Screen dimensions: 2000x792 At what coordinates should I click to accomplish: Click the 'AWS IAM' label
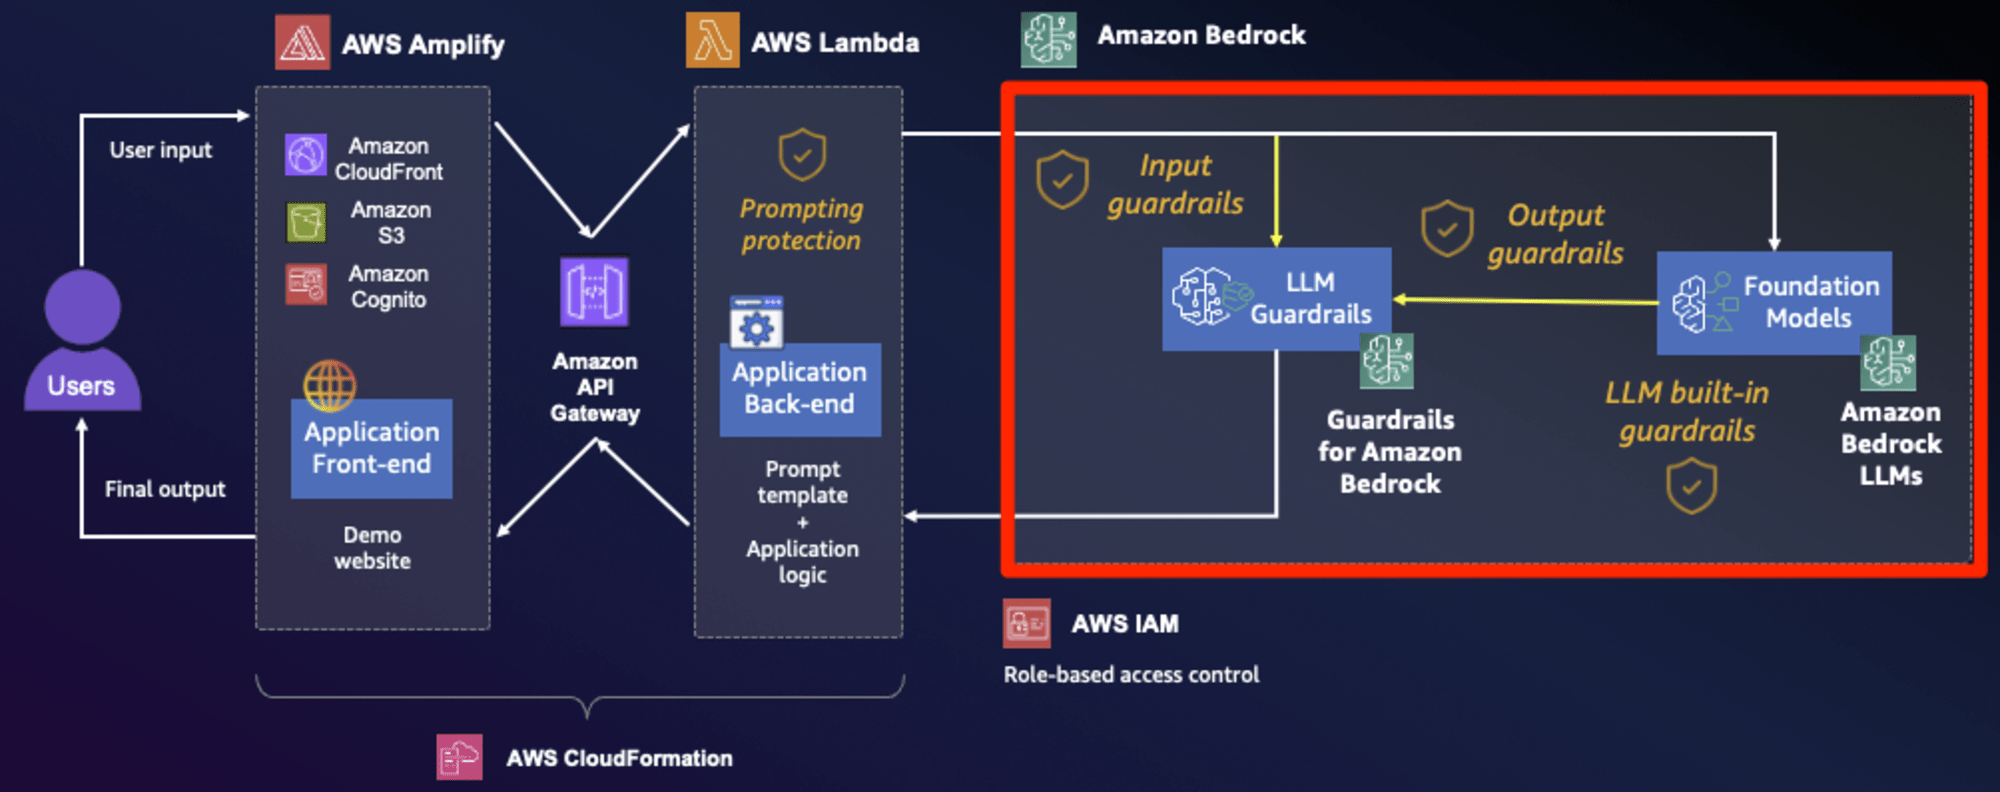[1125, 624]
